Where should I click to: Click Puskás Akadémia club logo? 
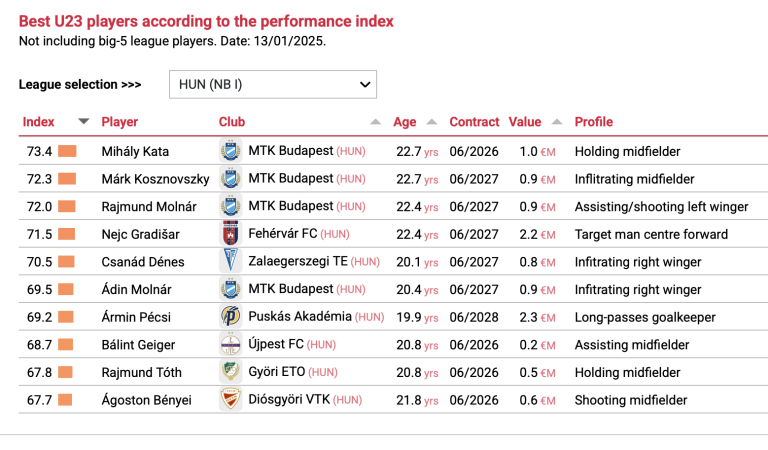230,317
